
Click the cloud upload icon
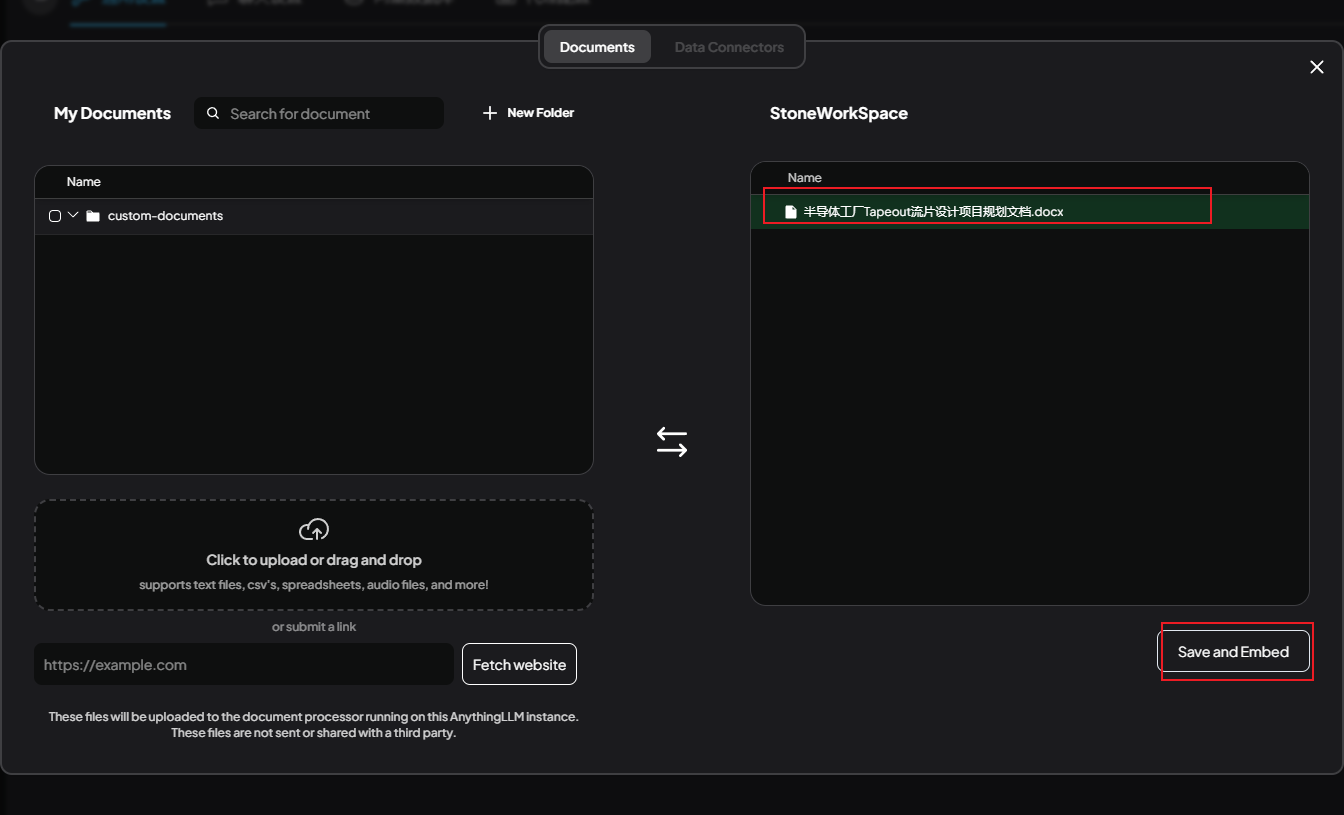(314, 529)
